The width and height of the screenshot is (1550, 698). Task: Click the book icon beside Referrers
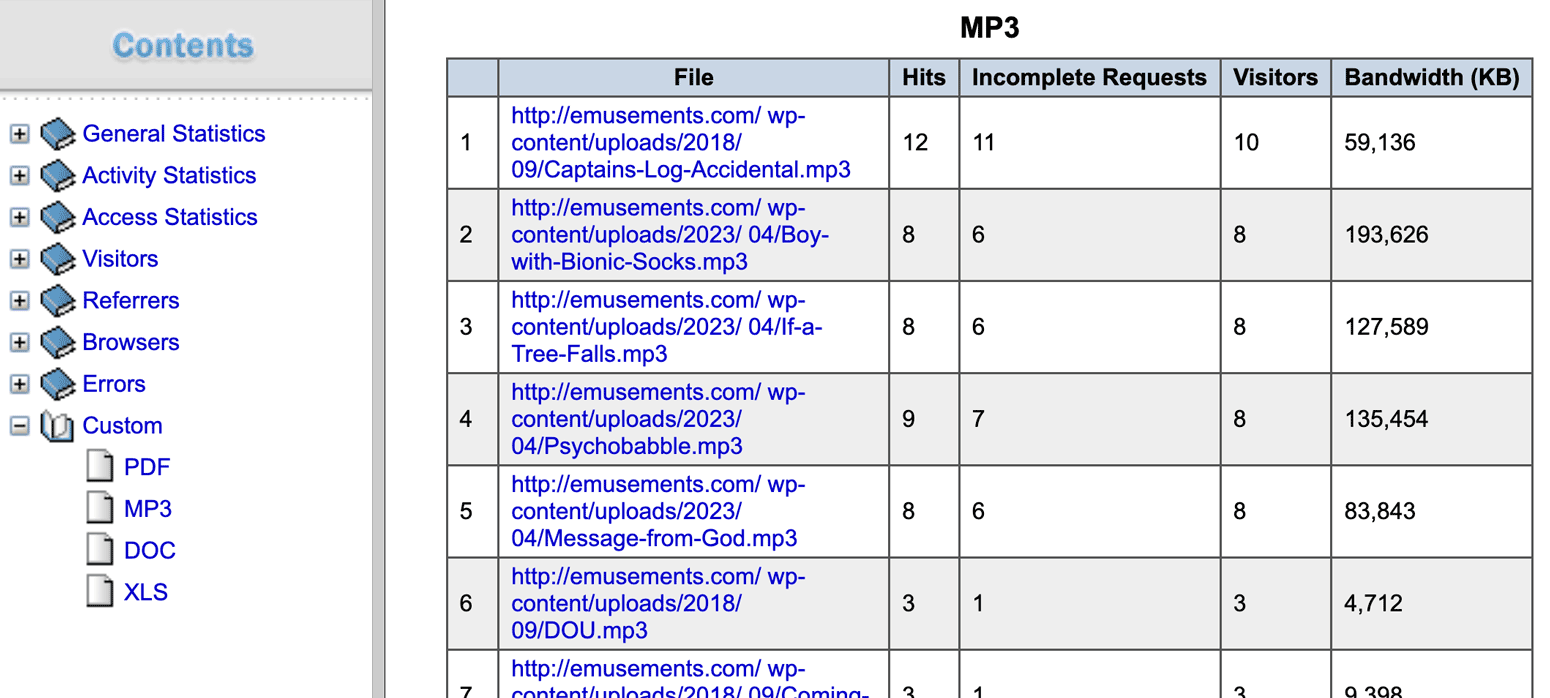pos(58,301)
